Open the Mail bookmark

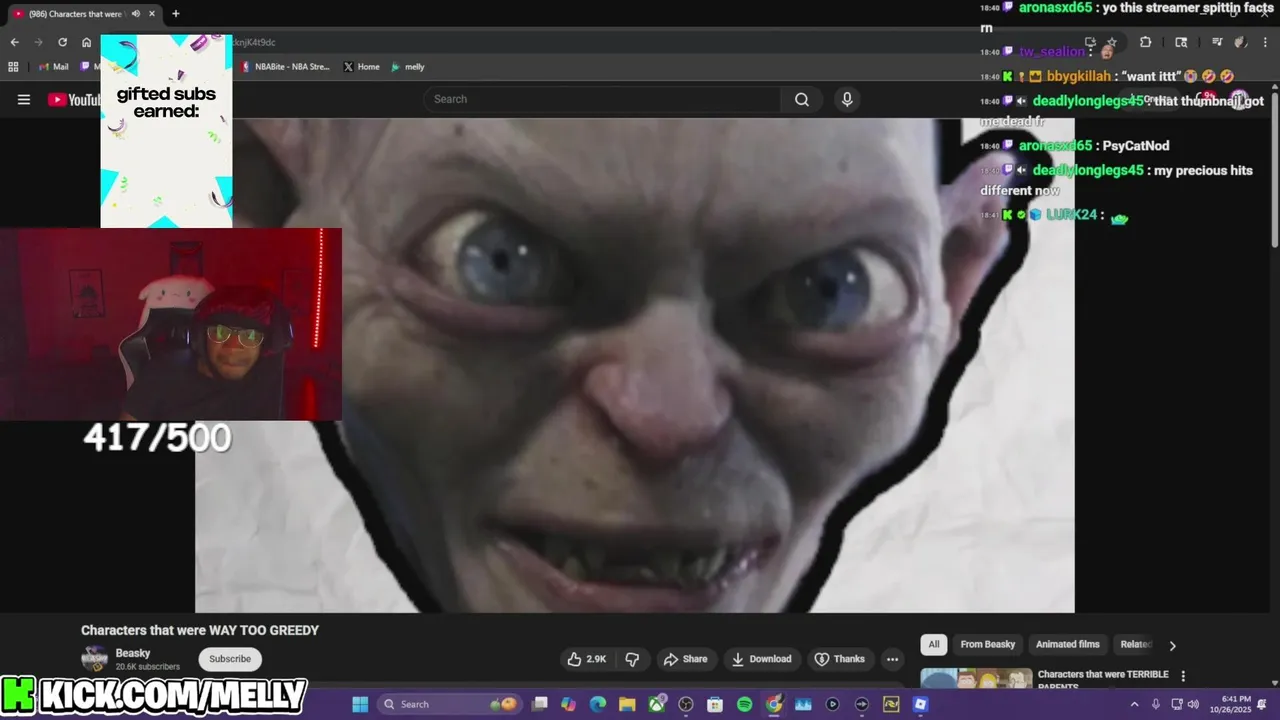(54, 67)
